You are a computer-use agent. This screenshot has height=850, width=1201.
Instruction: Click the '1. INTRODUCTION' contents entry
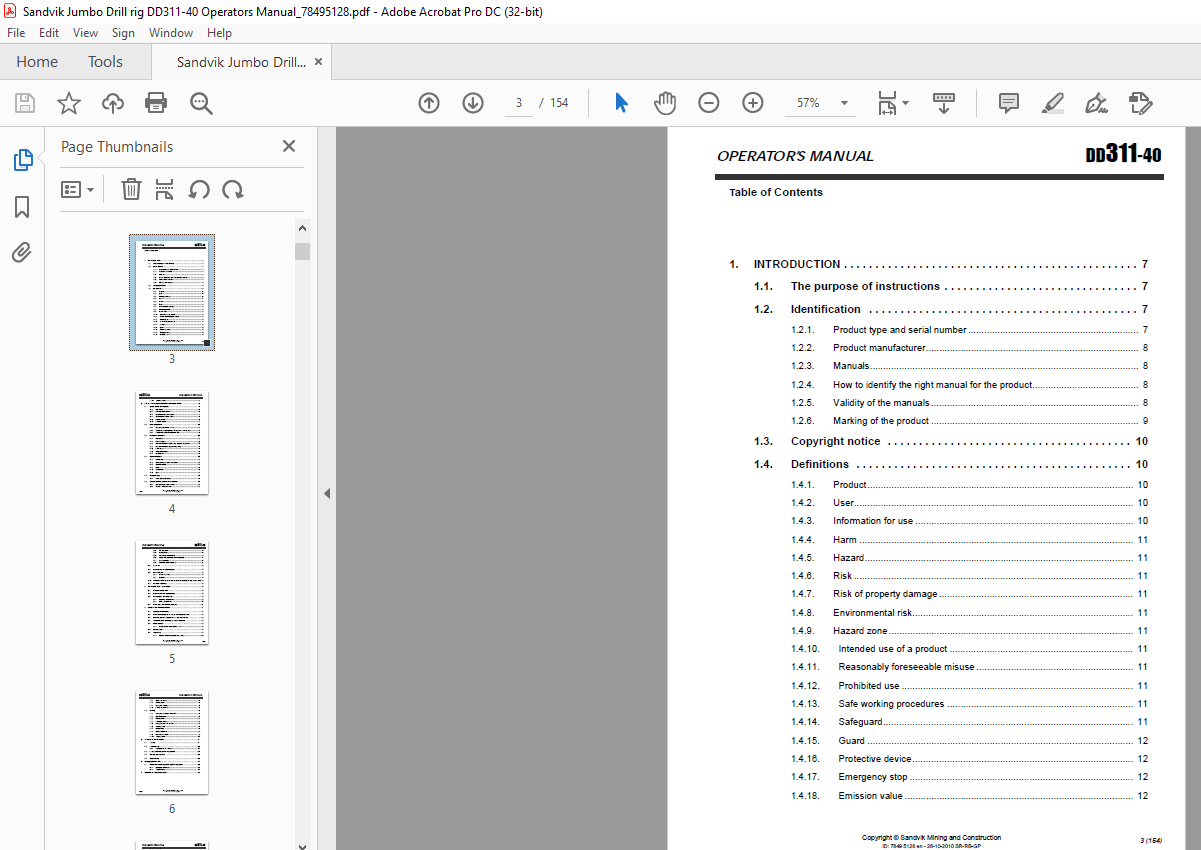938,264
